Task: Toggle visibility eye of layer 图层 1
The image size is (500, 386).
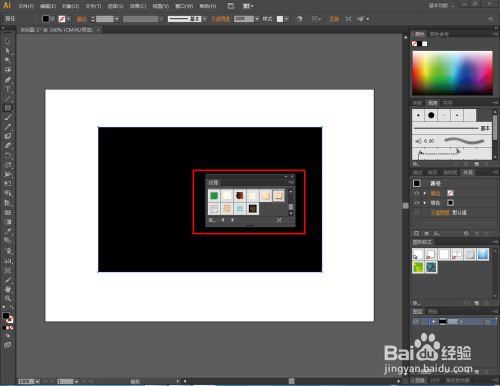Action: coord(416,322)
